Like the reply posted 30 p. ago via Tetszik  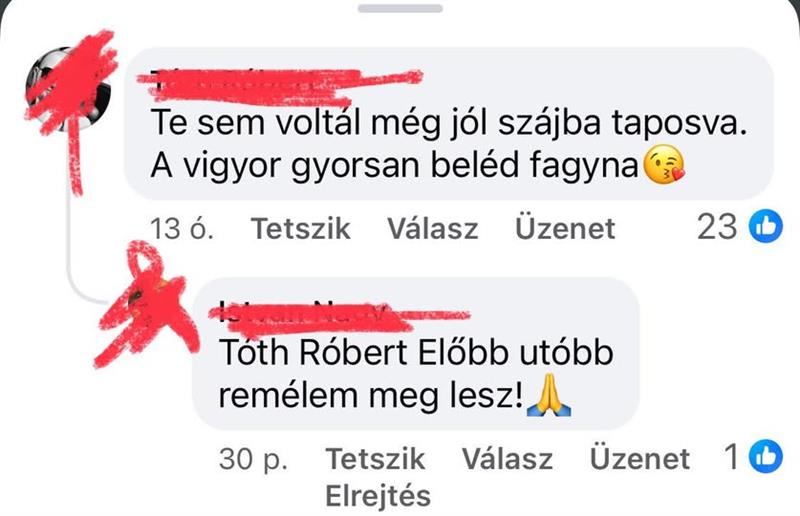pyautogui.click(x=376, y=458)
